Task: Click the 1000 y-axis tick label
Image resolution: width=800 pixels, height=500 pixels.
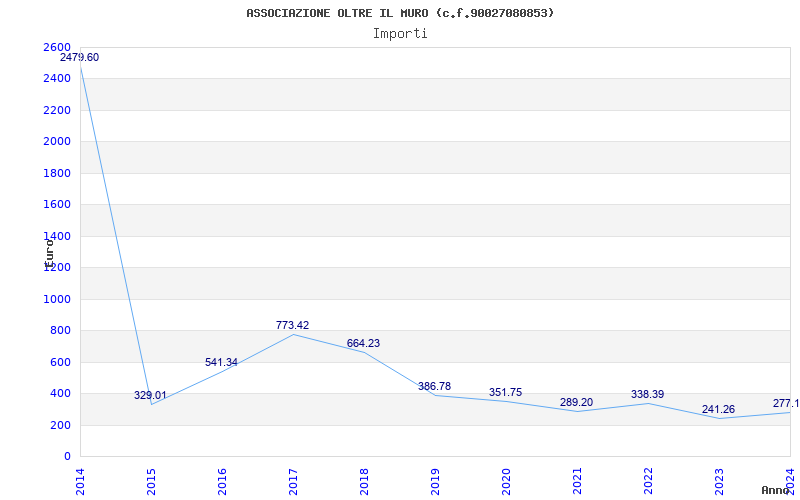Action: click(57, 299)
